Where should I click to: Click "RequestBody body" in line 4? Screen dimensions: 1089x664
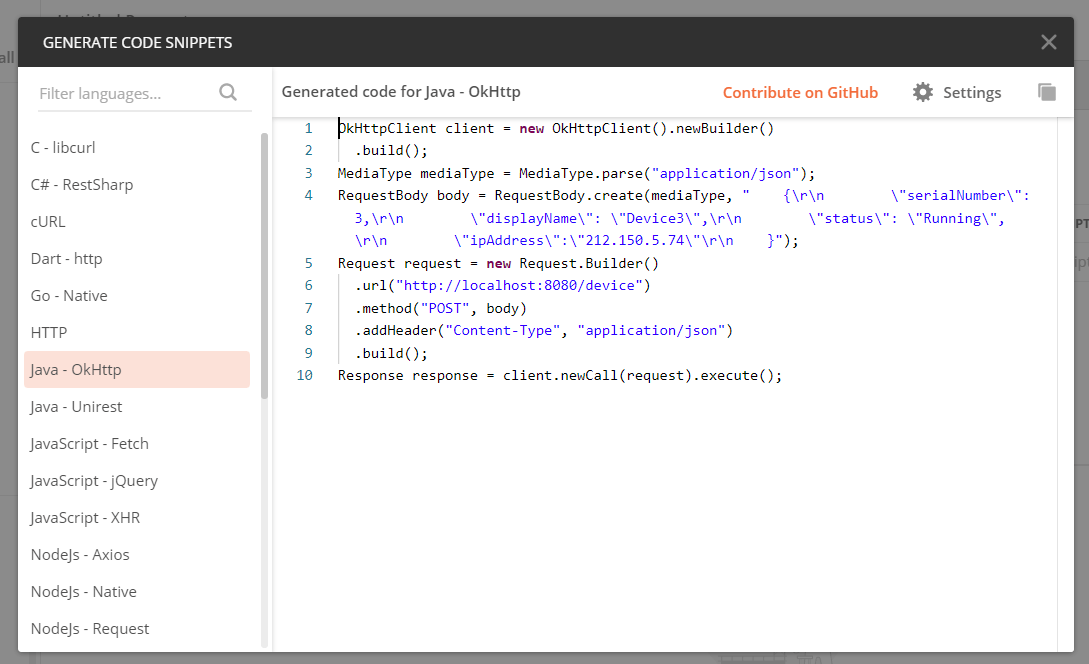(x=404, y=196)
